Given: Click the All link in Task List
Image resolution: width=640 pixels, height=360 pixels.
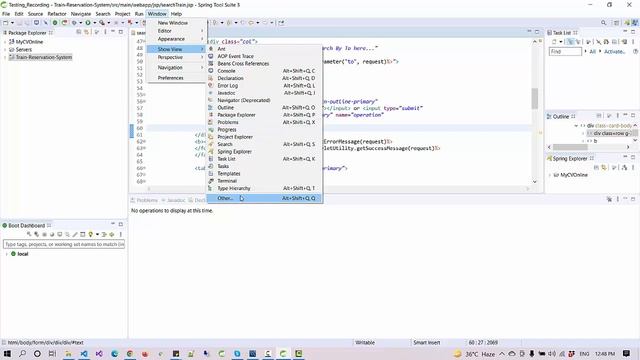Looking at the screenshot, I should click(593, 52).
